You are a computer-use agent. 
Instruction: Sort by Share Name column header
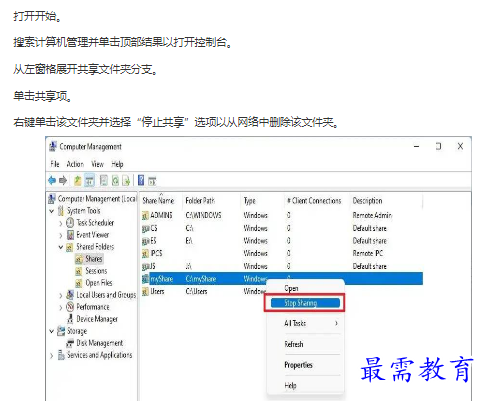coord(158,201)
